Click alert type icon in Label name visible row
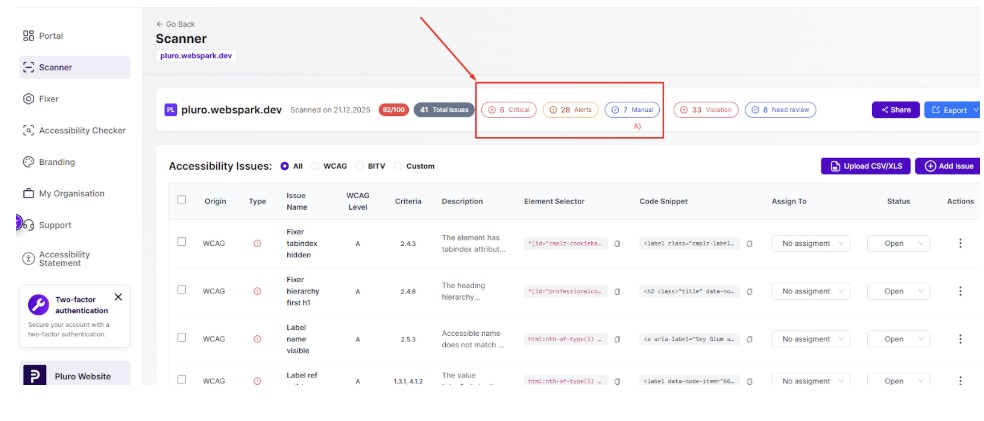984x421 pixels. click(257, 339)
